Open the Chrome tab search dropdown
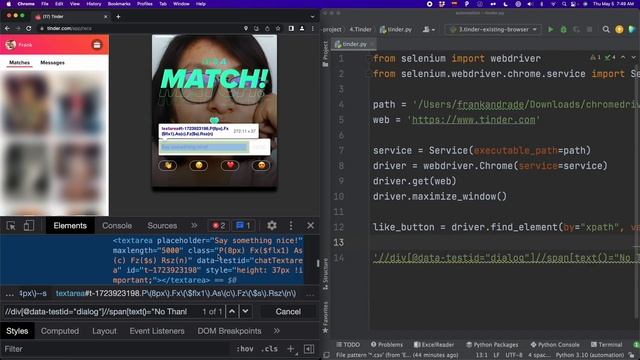 (312, 17)
